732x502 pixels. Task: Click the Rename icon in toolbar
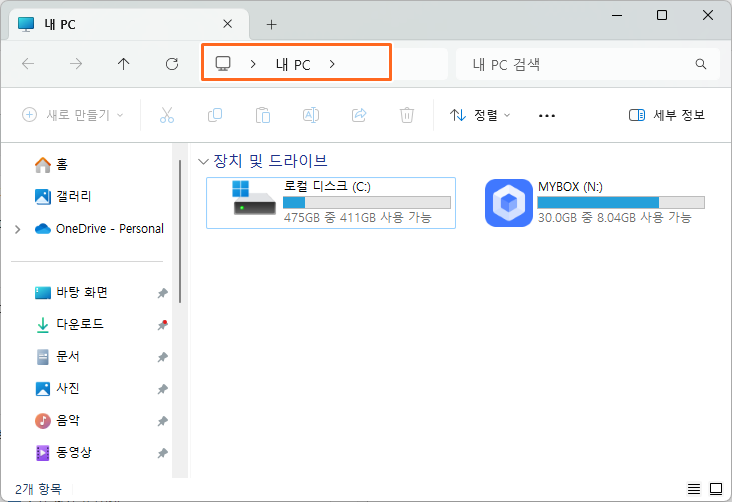311,115
